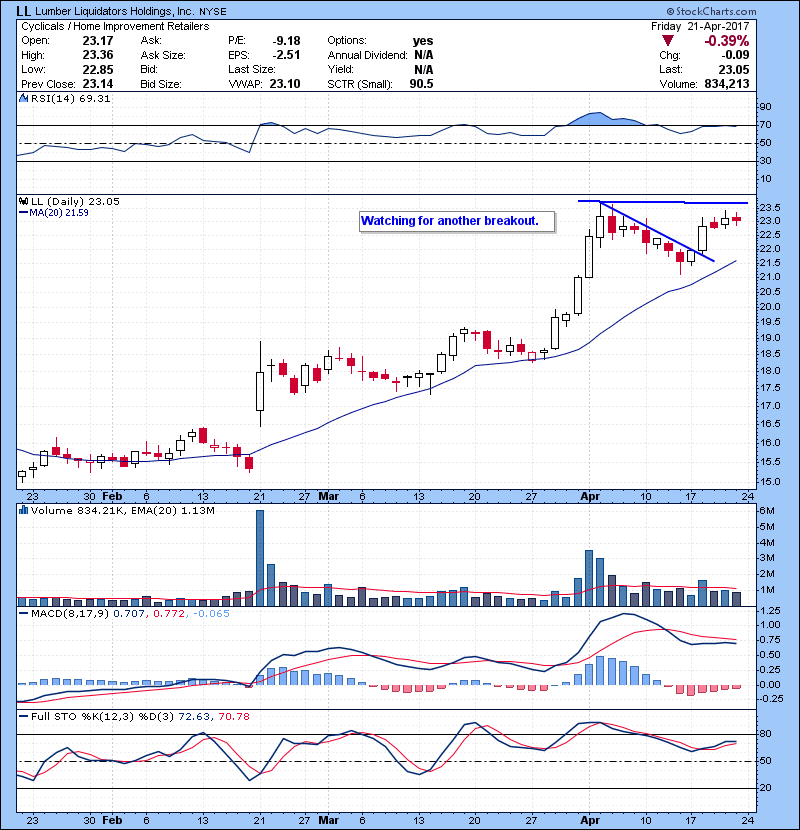The image size is (800, 830).
Task: Click the RSI(14) 69.31 label
Action: [x=71, y=98]
